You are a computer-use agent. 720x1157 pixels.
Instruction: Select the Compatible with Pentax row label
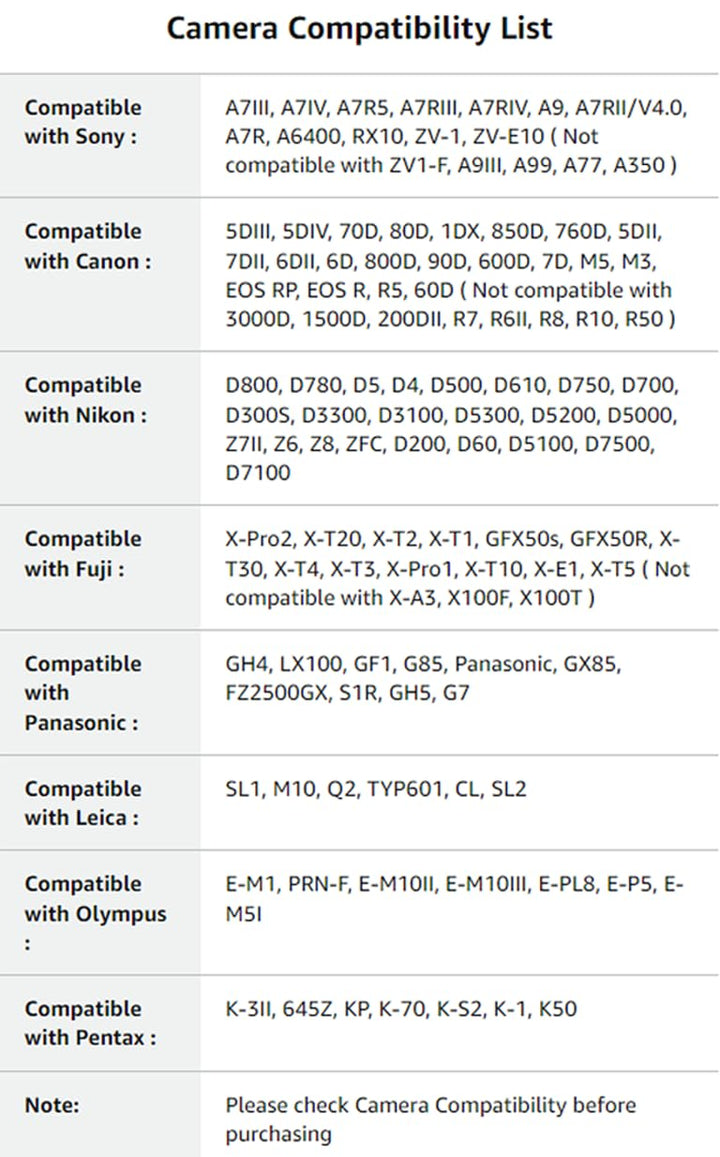point(90,1023)
